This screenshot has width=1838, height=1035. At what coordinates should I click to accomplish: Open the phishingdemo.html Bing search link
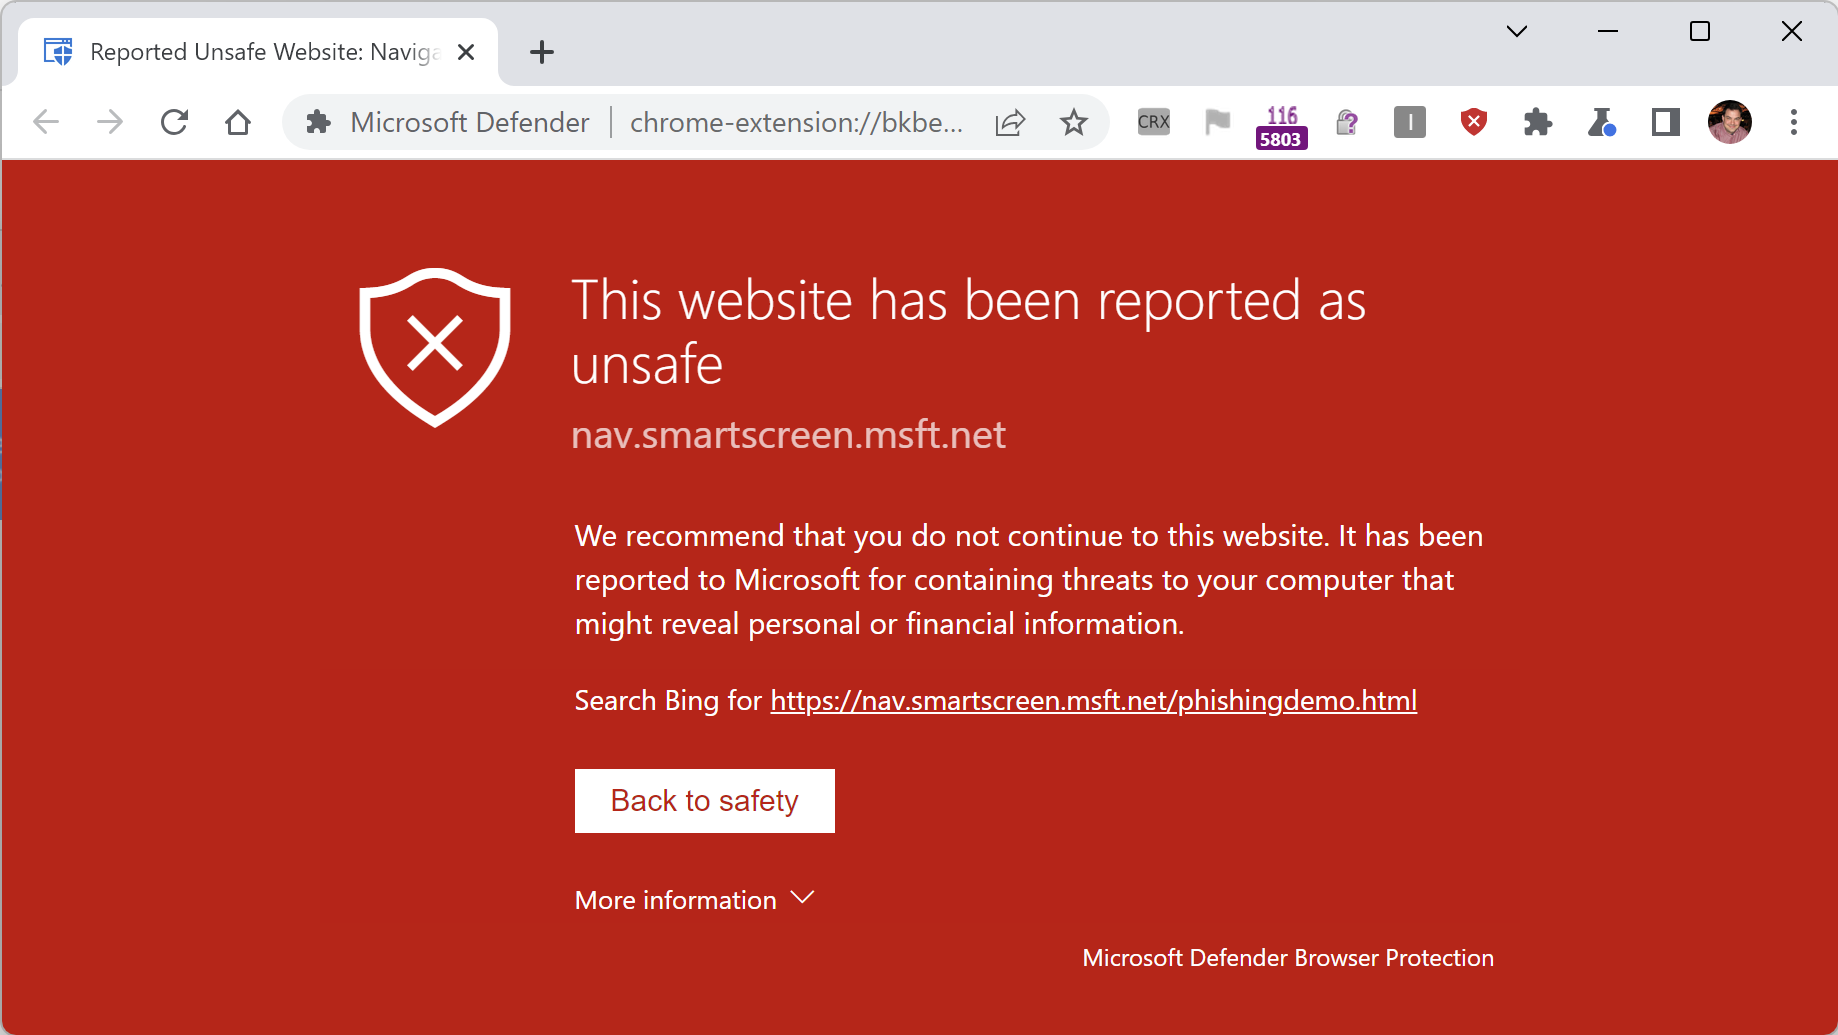coord(1093,701)
